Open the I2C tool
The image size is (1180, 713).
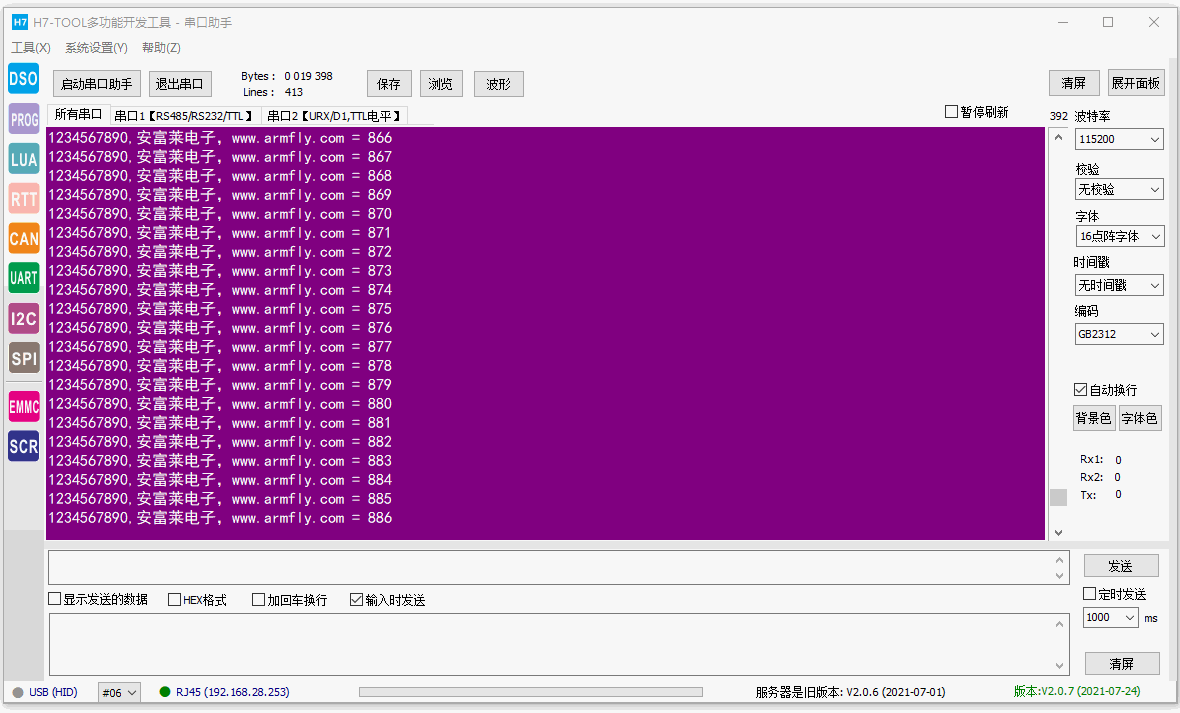(23, 318)
